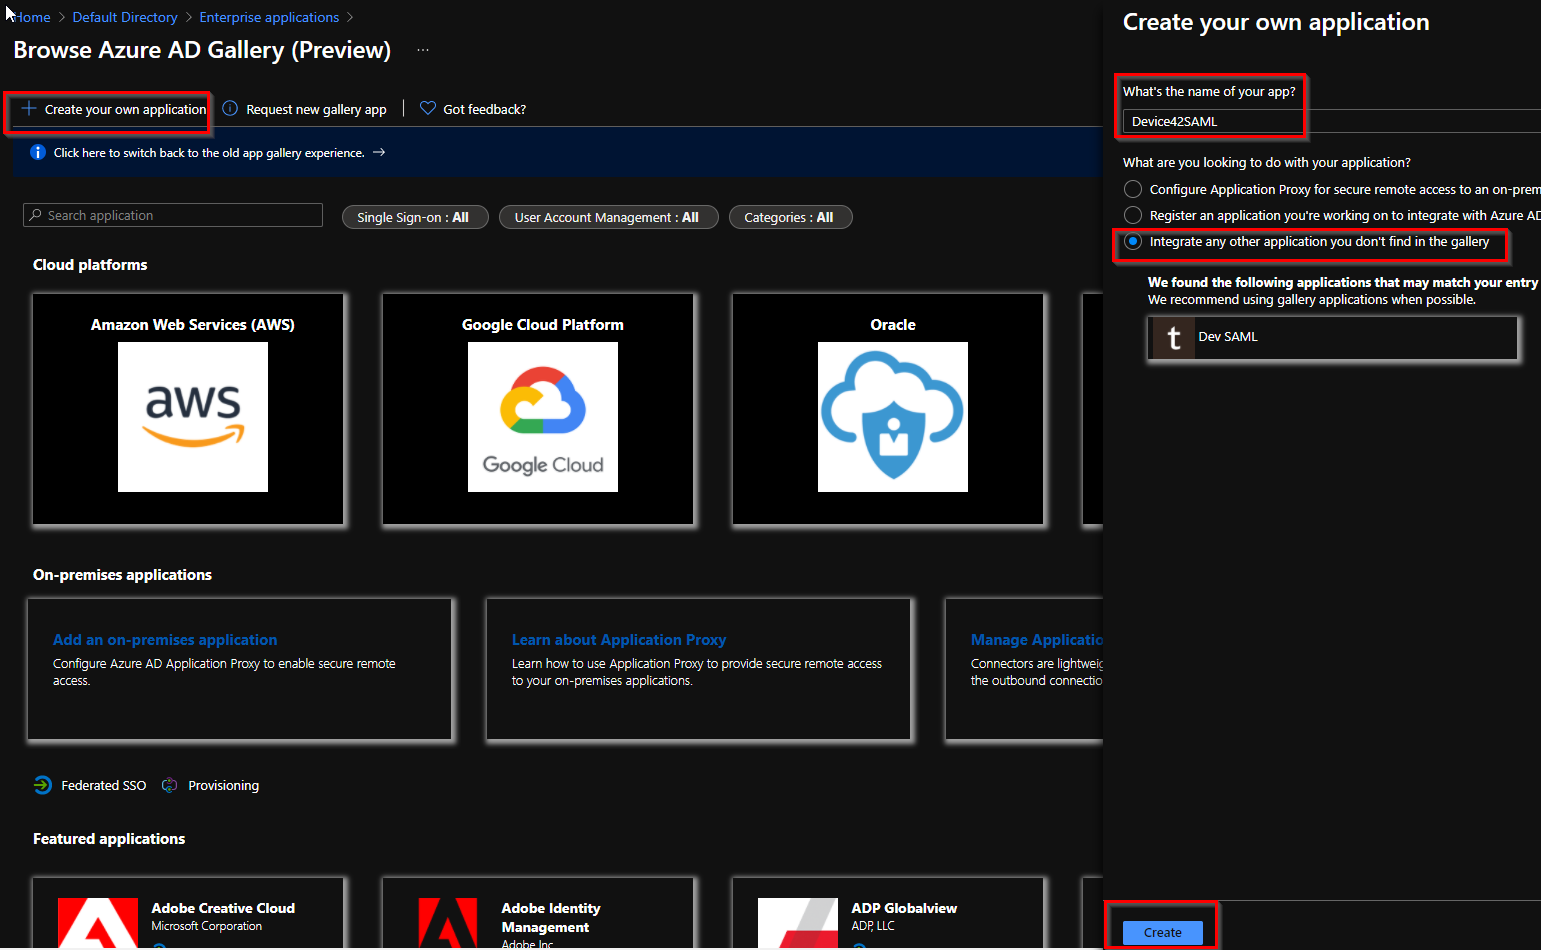Click the info icon beside Request new gallery app
This screenshot has width=1541, height=950.
[x=230, y=108]
